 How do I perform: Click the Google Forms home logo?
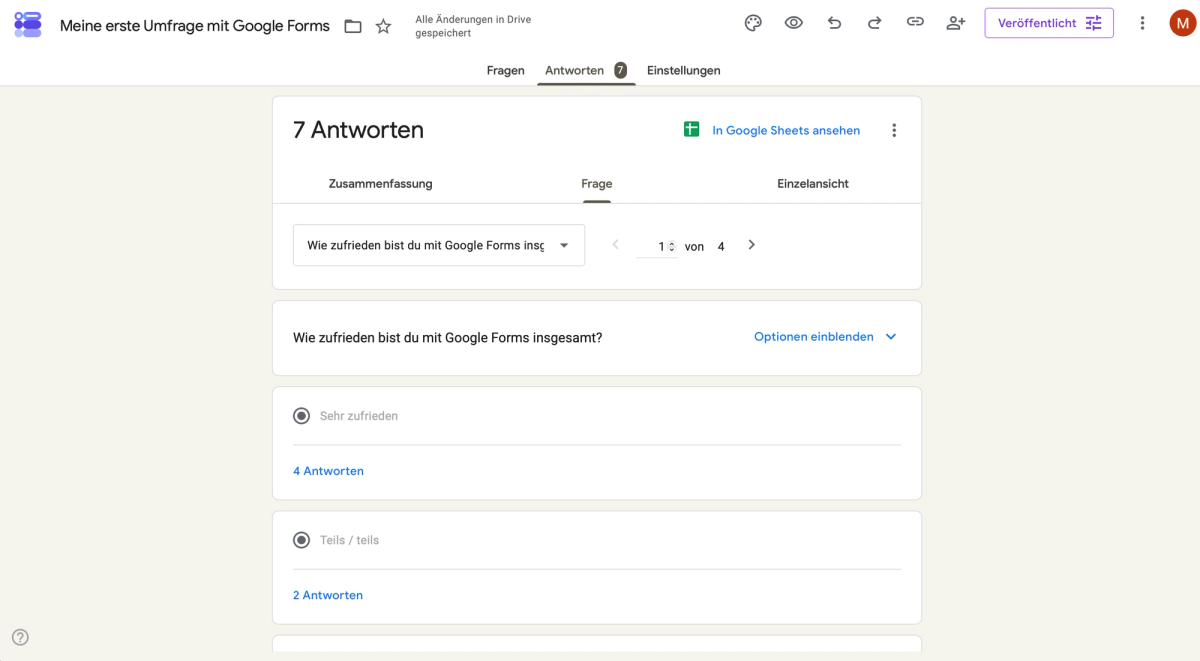coord(28,25)
